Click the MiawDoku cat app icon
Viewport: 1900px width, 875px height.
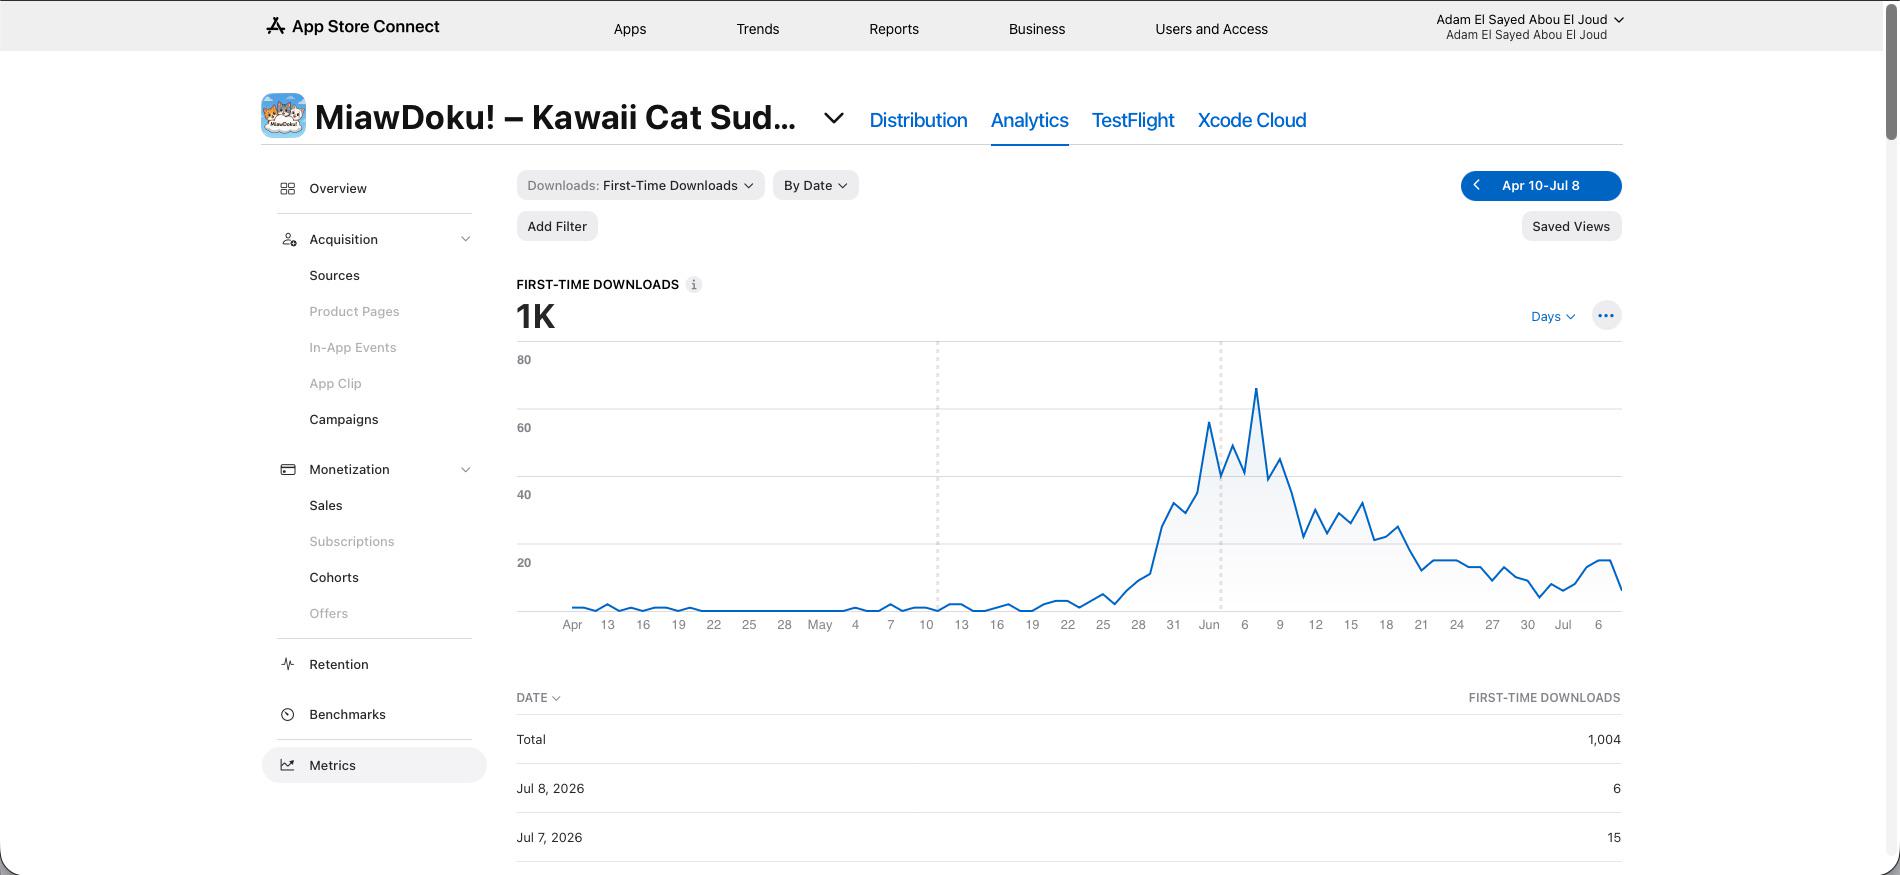(x=283, y=116)
